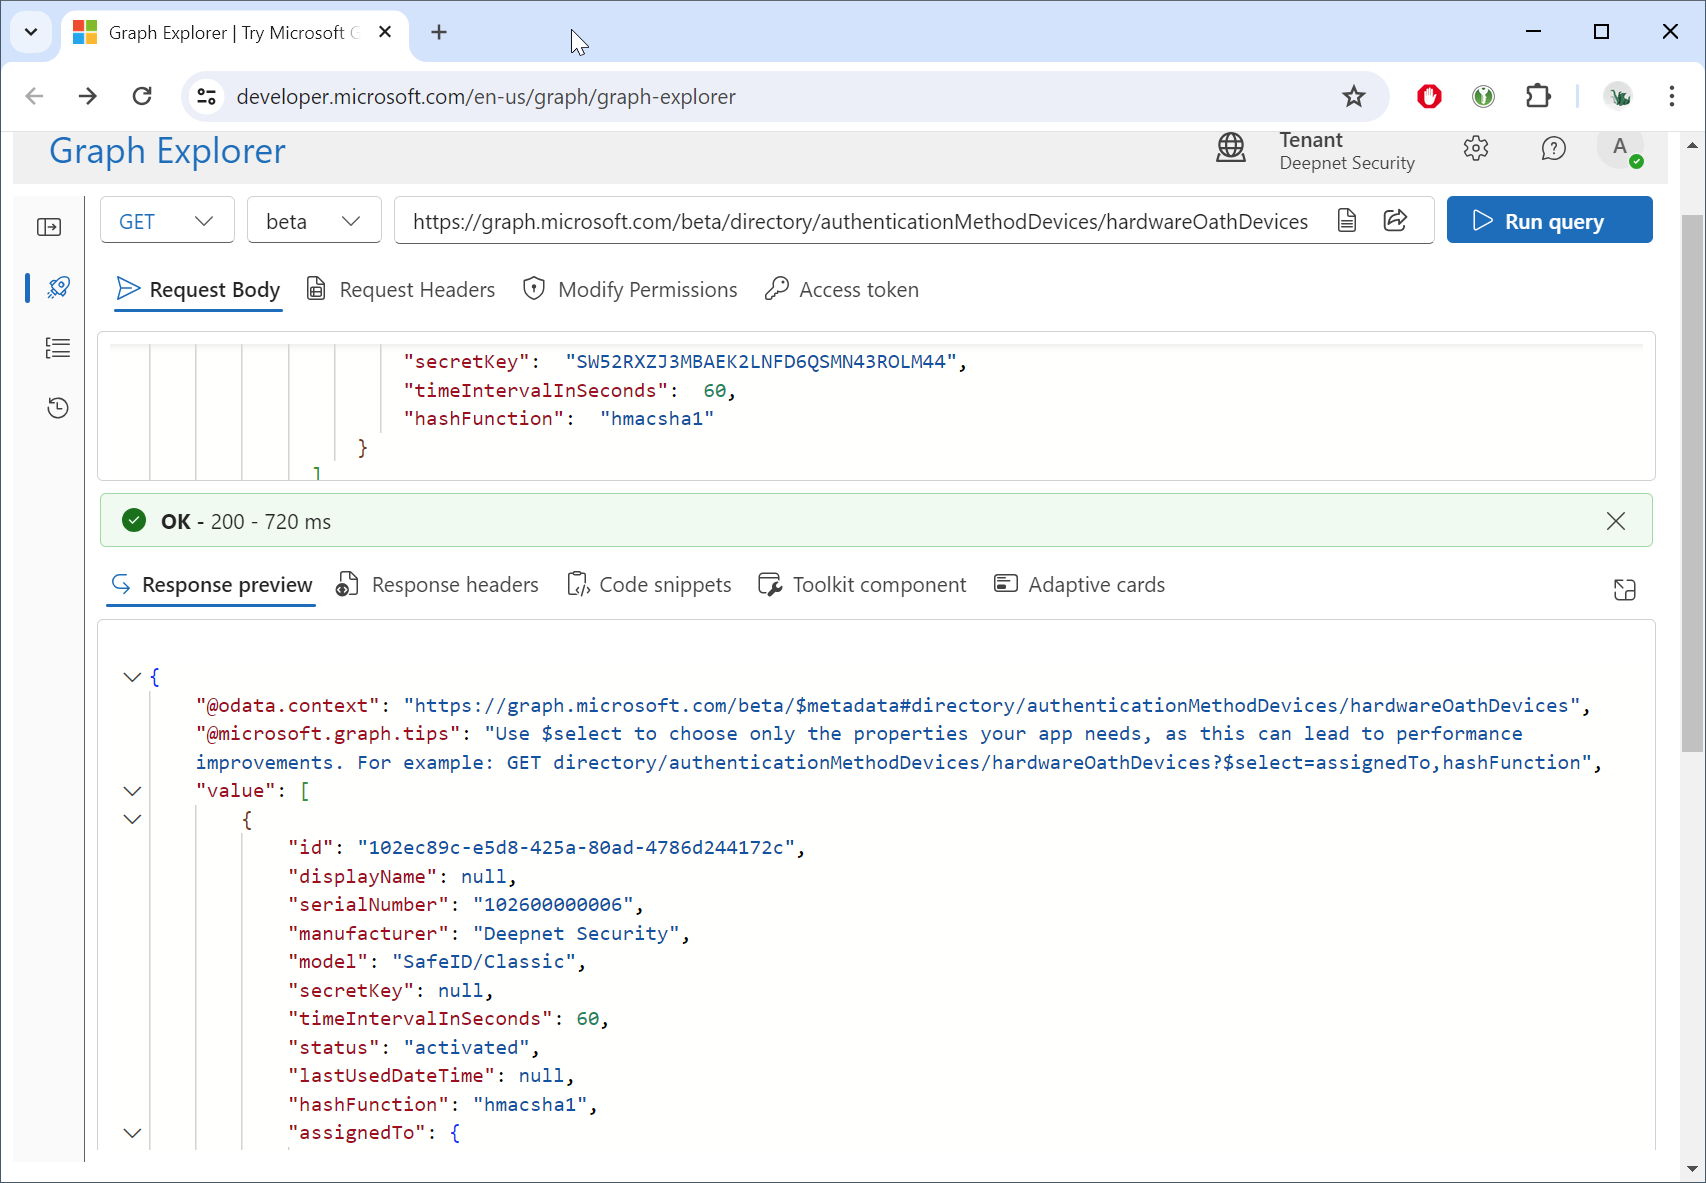Click the help question mark icon
Image resolution: width=1706 pixels, height=1183 pixels.
tap(1553, 149)
